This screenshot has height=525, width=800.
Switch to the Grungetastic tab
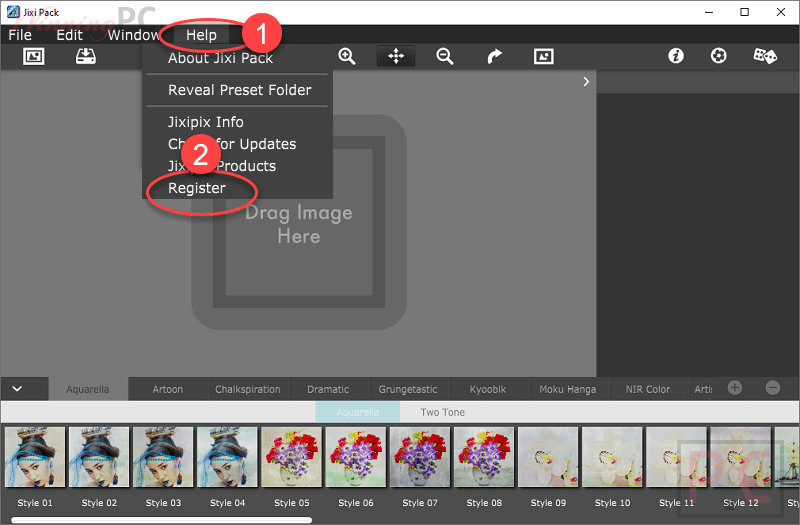408,389
